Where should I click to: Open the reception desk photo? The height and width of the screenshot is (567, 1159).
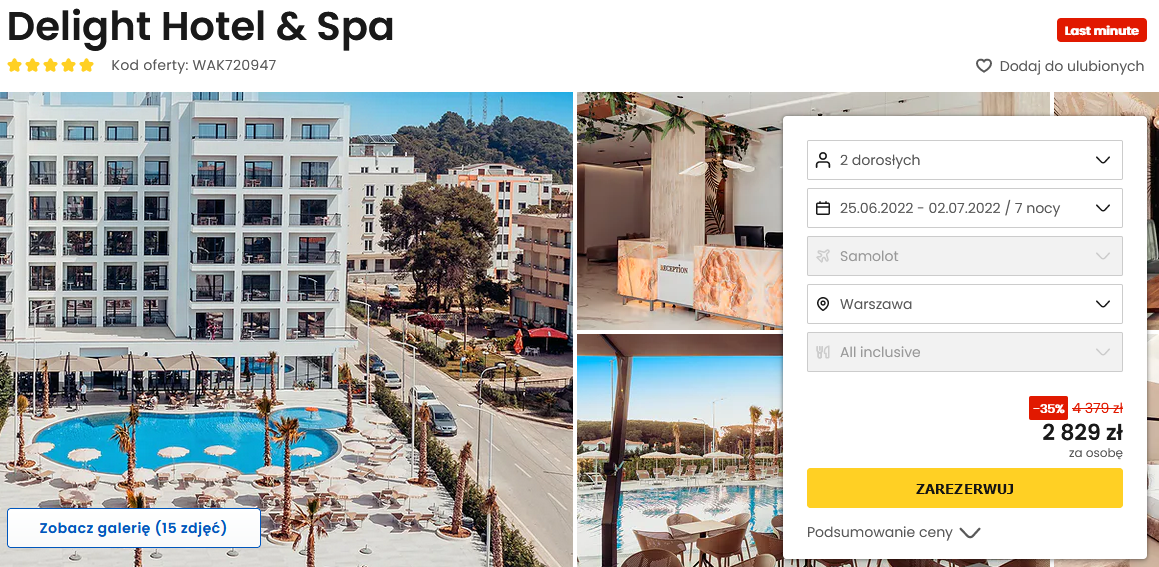[x=680, y=211]
